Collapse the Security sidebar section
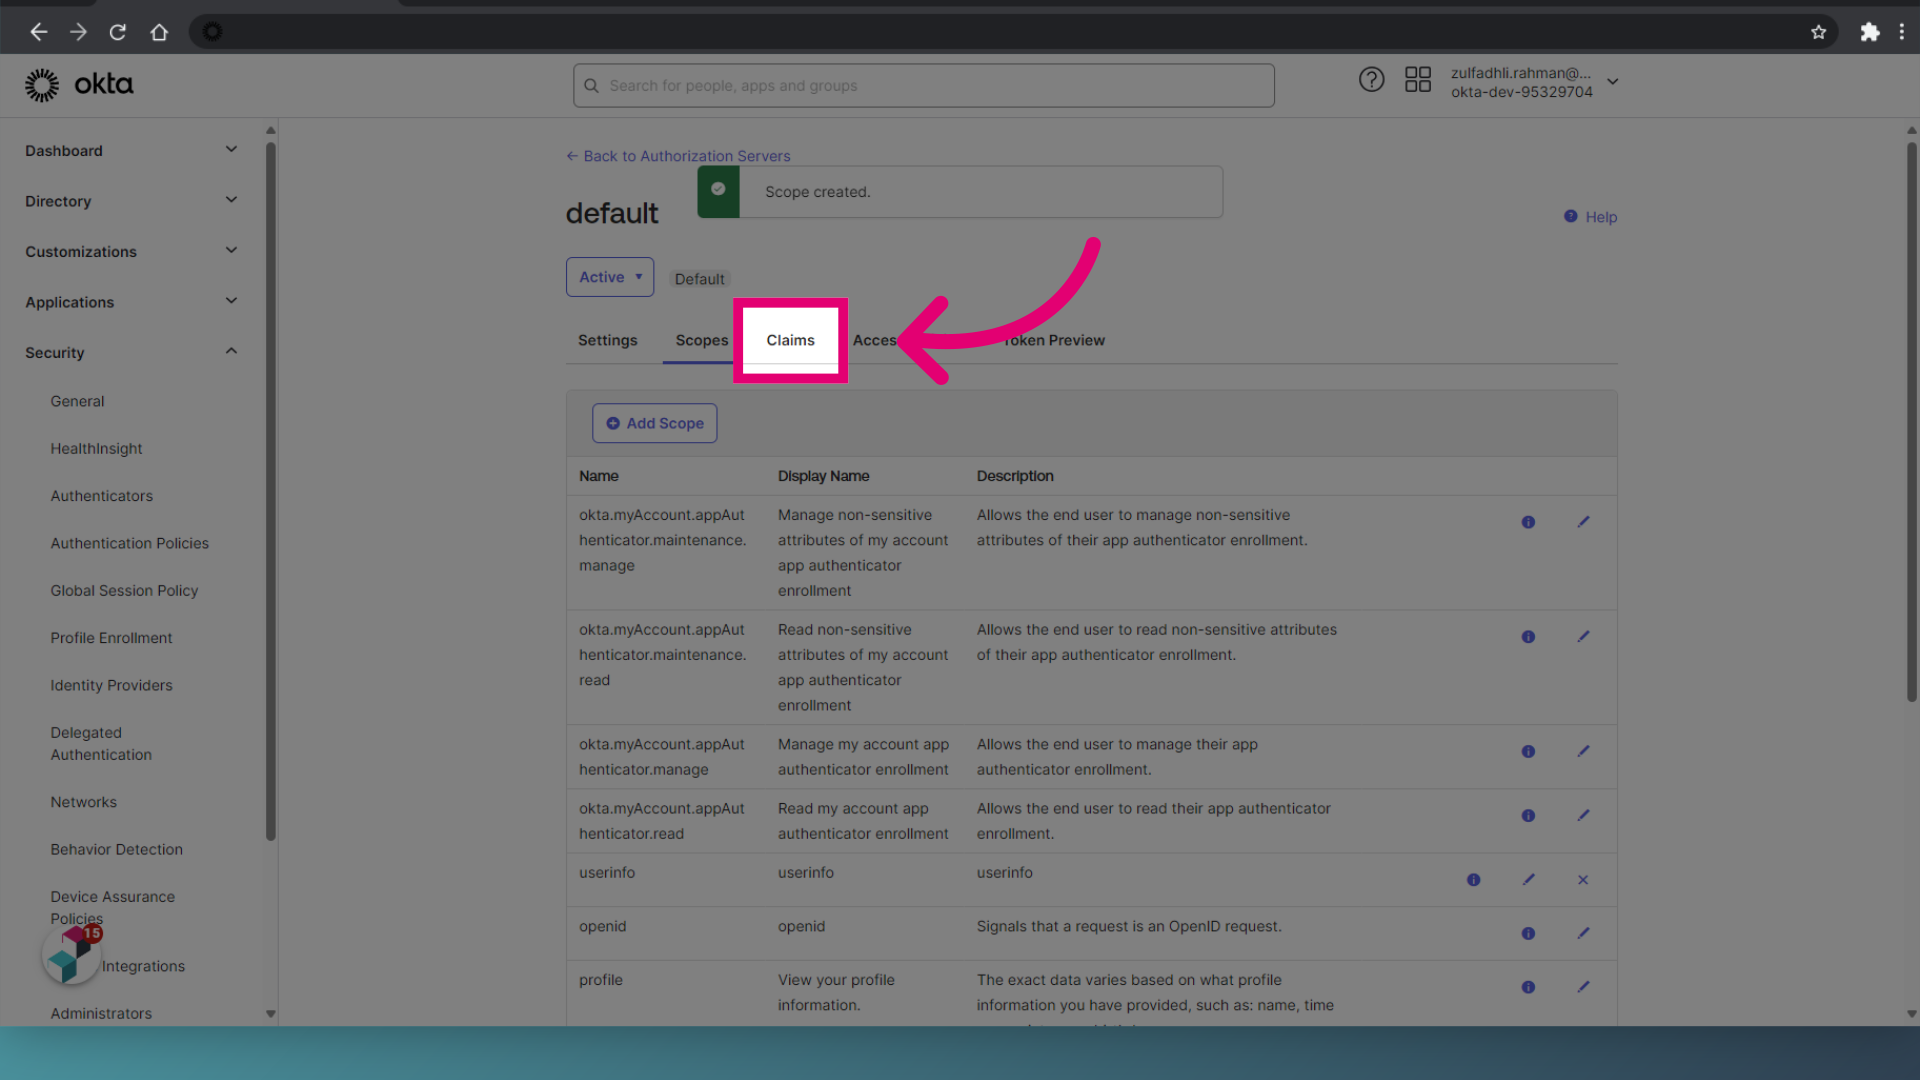 (x=231, y=352)
